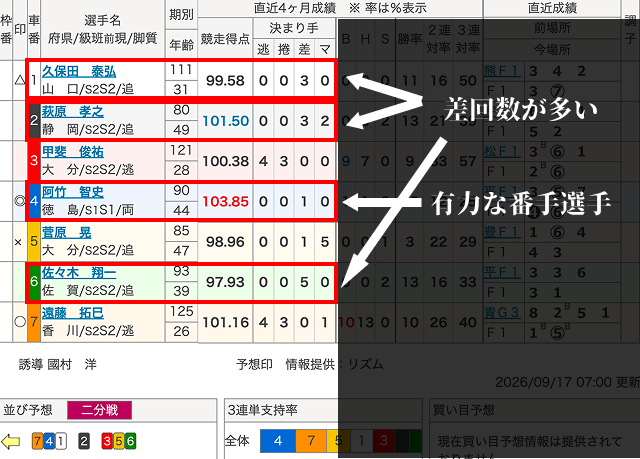The height and width of the screenshot is (459, 640).
Task: Select green number 6 in 並び予想 lineup
Action: tap(131, 441)
